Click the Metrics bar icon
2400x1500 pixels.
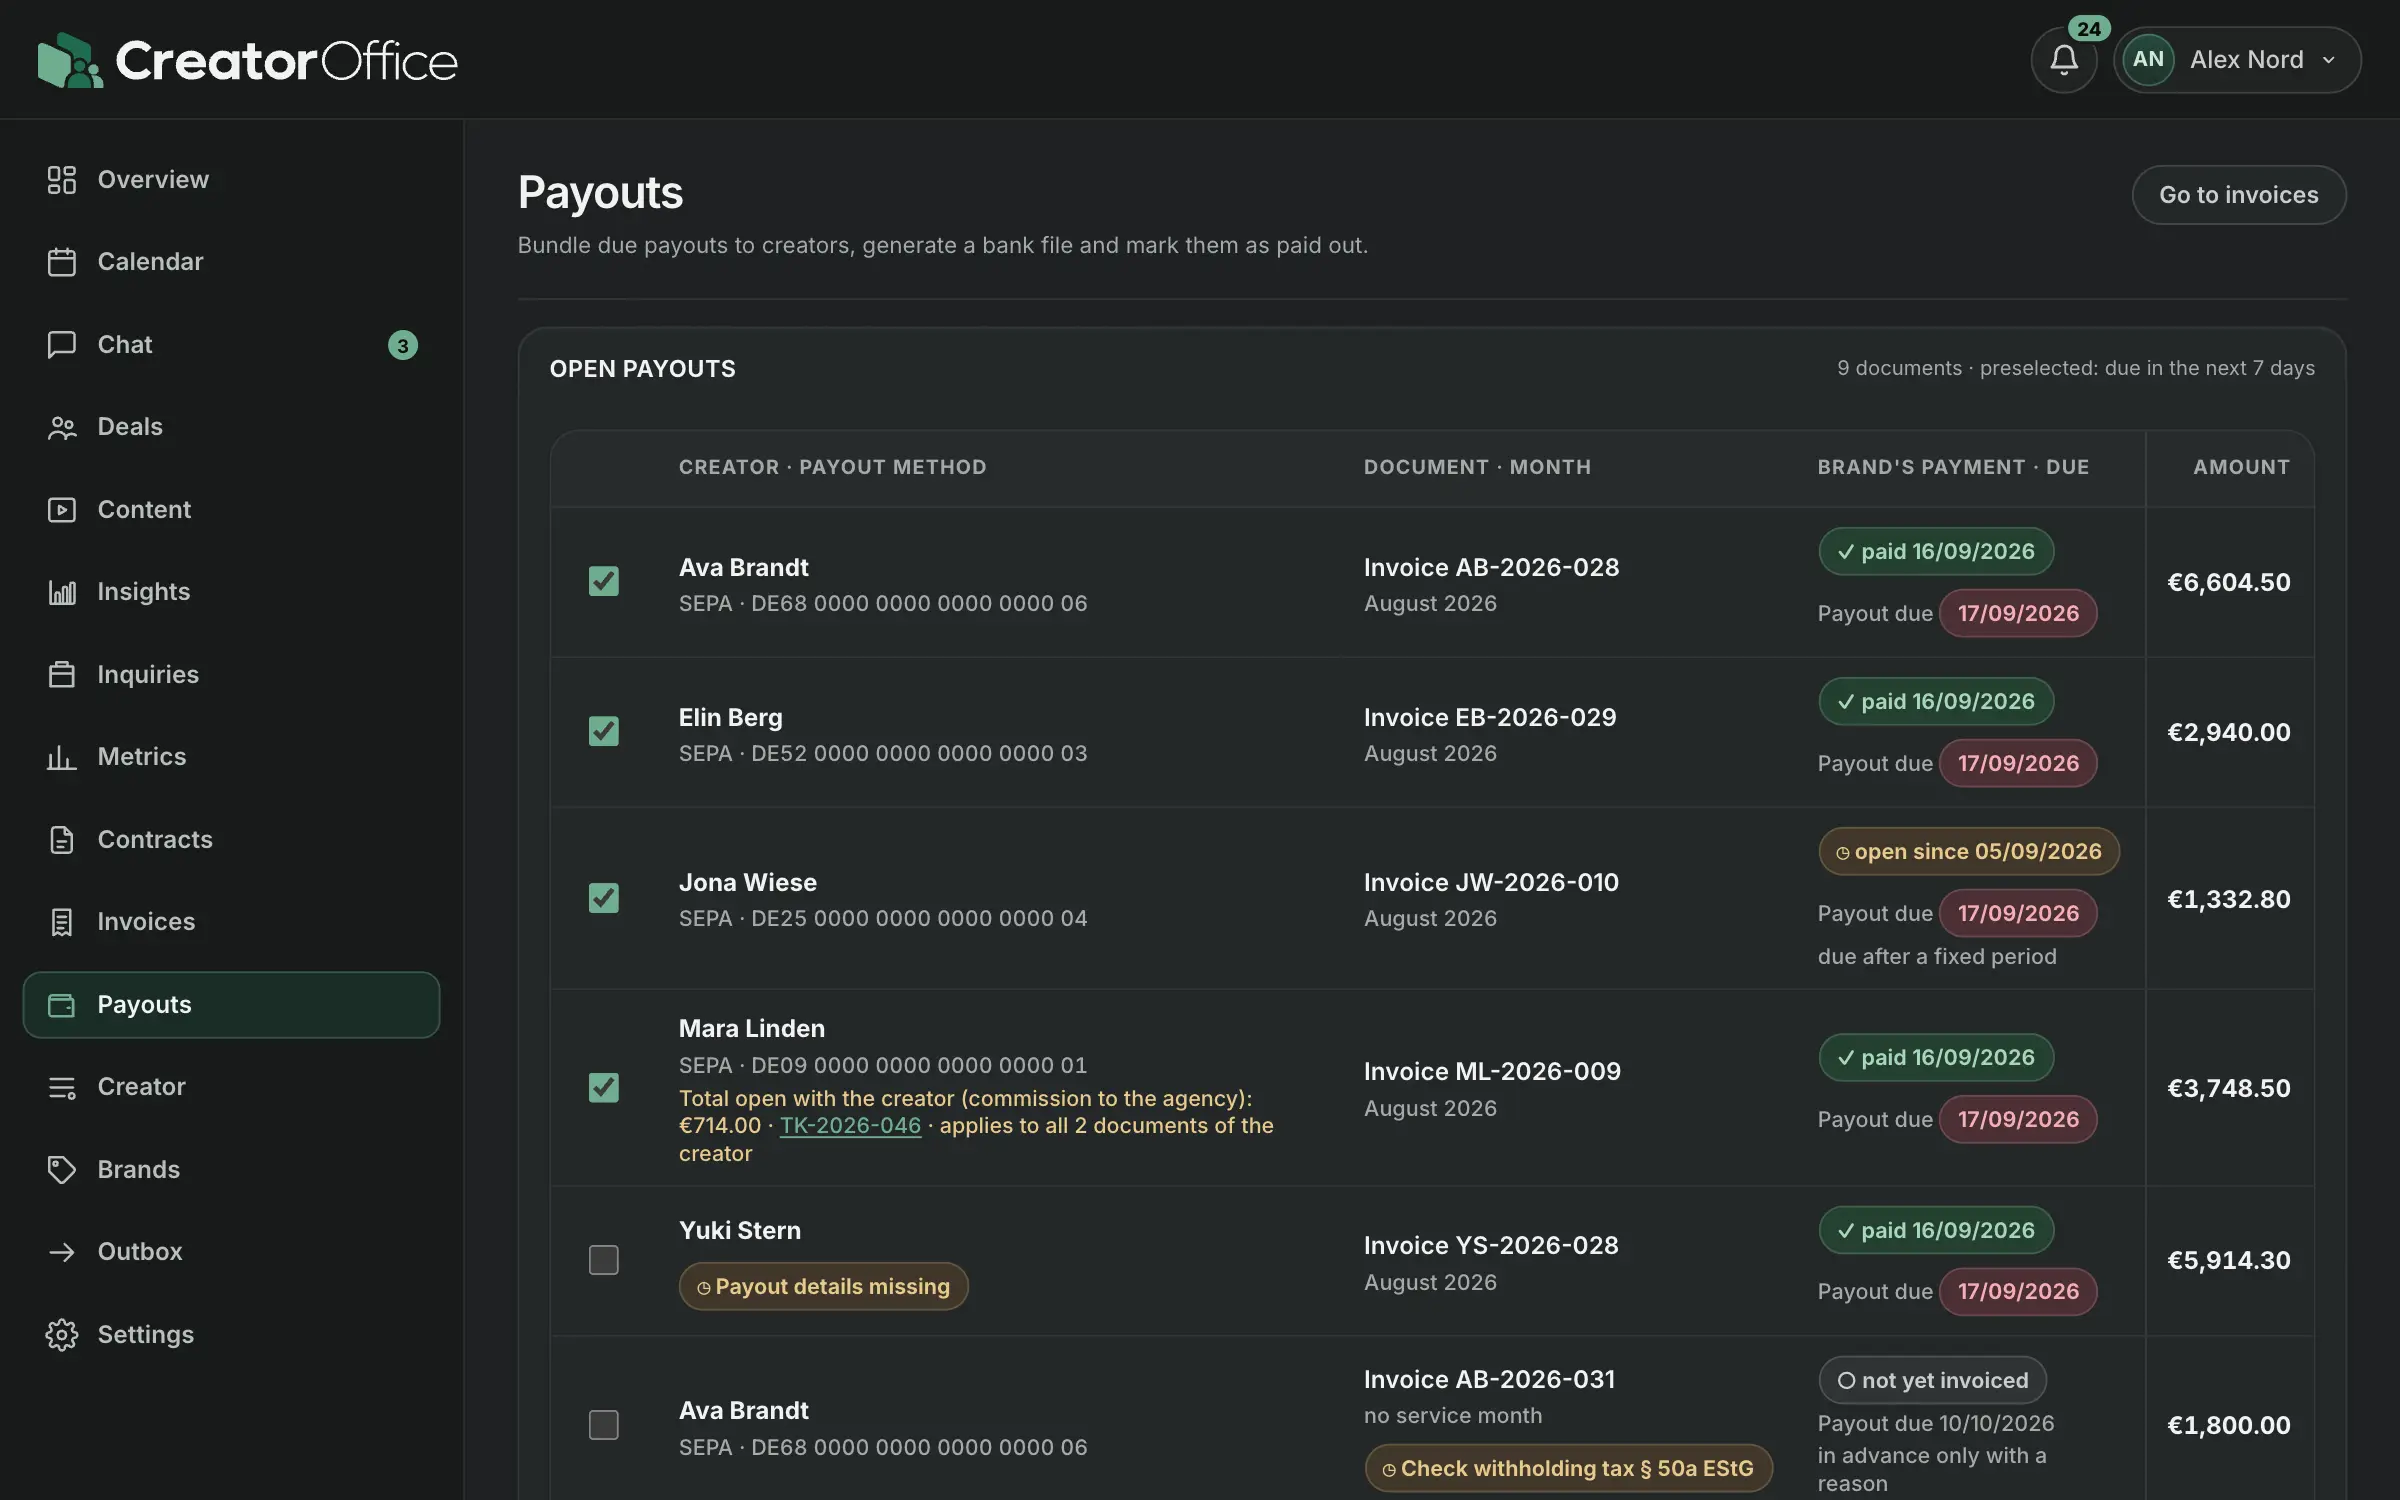click(62, 757)
